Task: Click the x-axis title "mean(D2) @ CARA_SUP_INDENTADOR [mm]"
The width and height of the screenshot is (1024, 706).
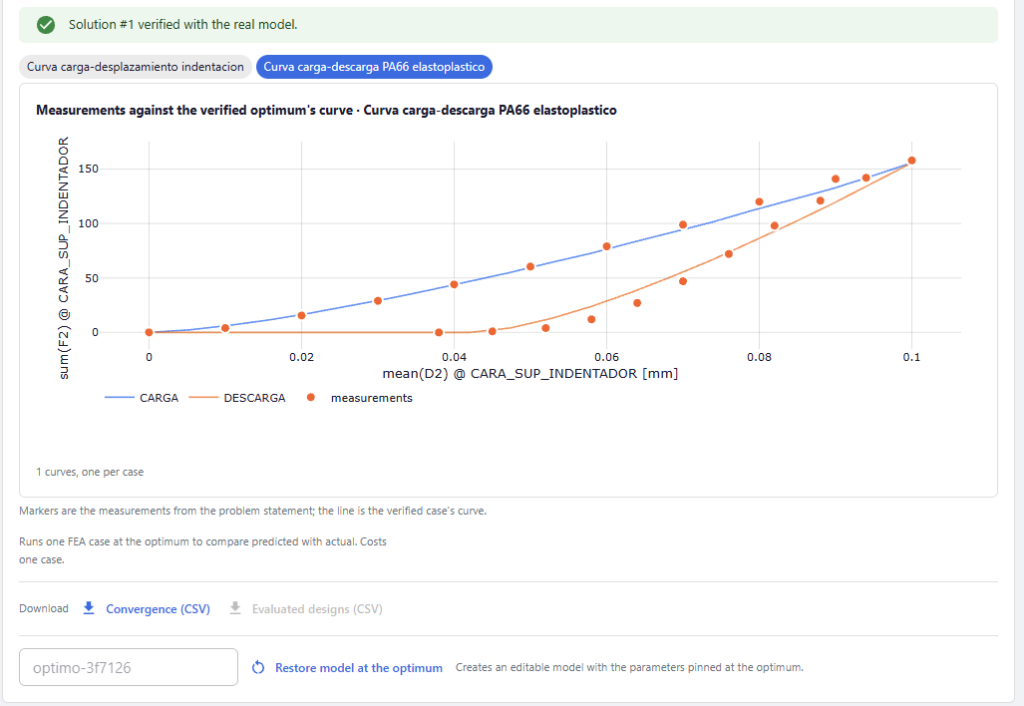Action: click(530, 374)
